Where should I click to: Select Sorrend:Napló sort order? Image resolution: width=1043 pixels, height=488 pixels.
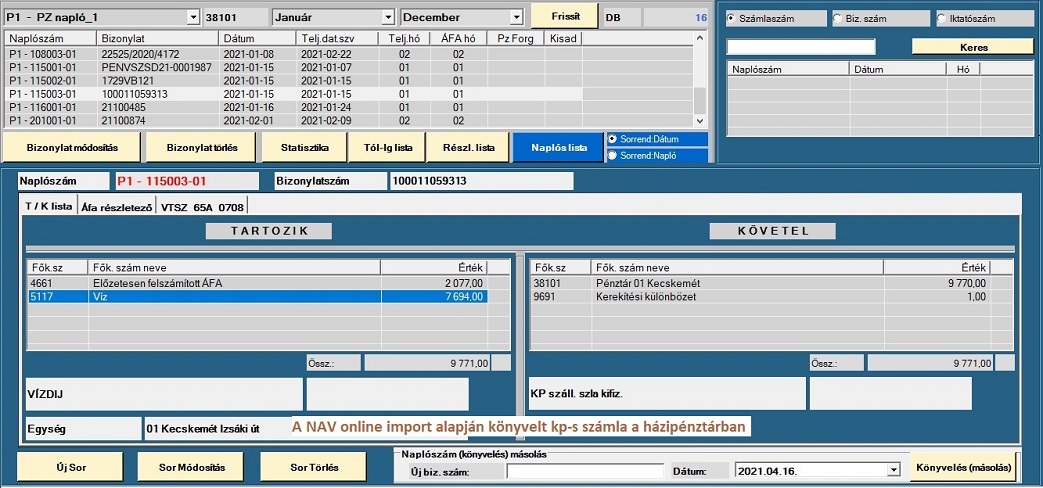612,155
